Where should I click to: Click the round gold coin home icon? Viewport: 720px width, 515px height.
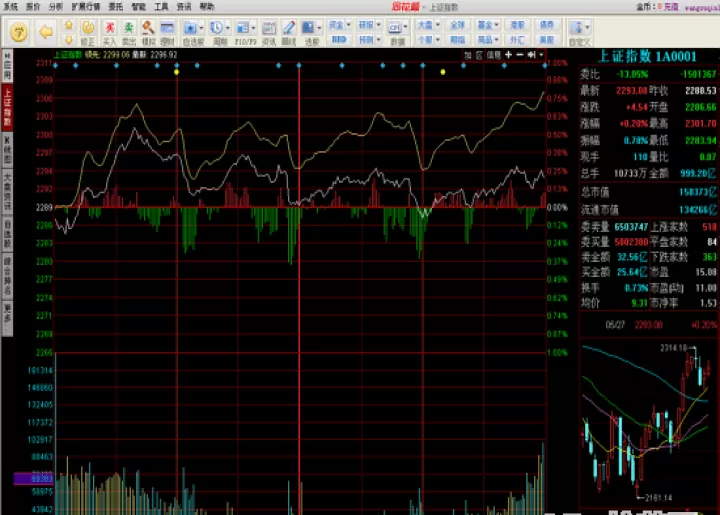19,32
